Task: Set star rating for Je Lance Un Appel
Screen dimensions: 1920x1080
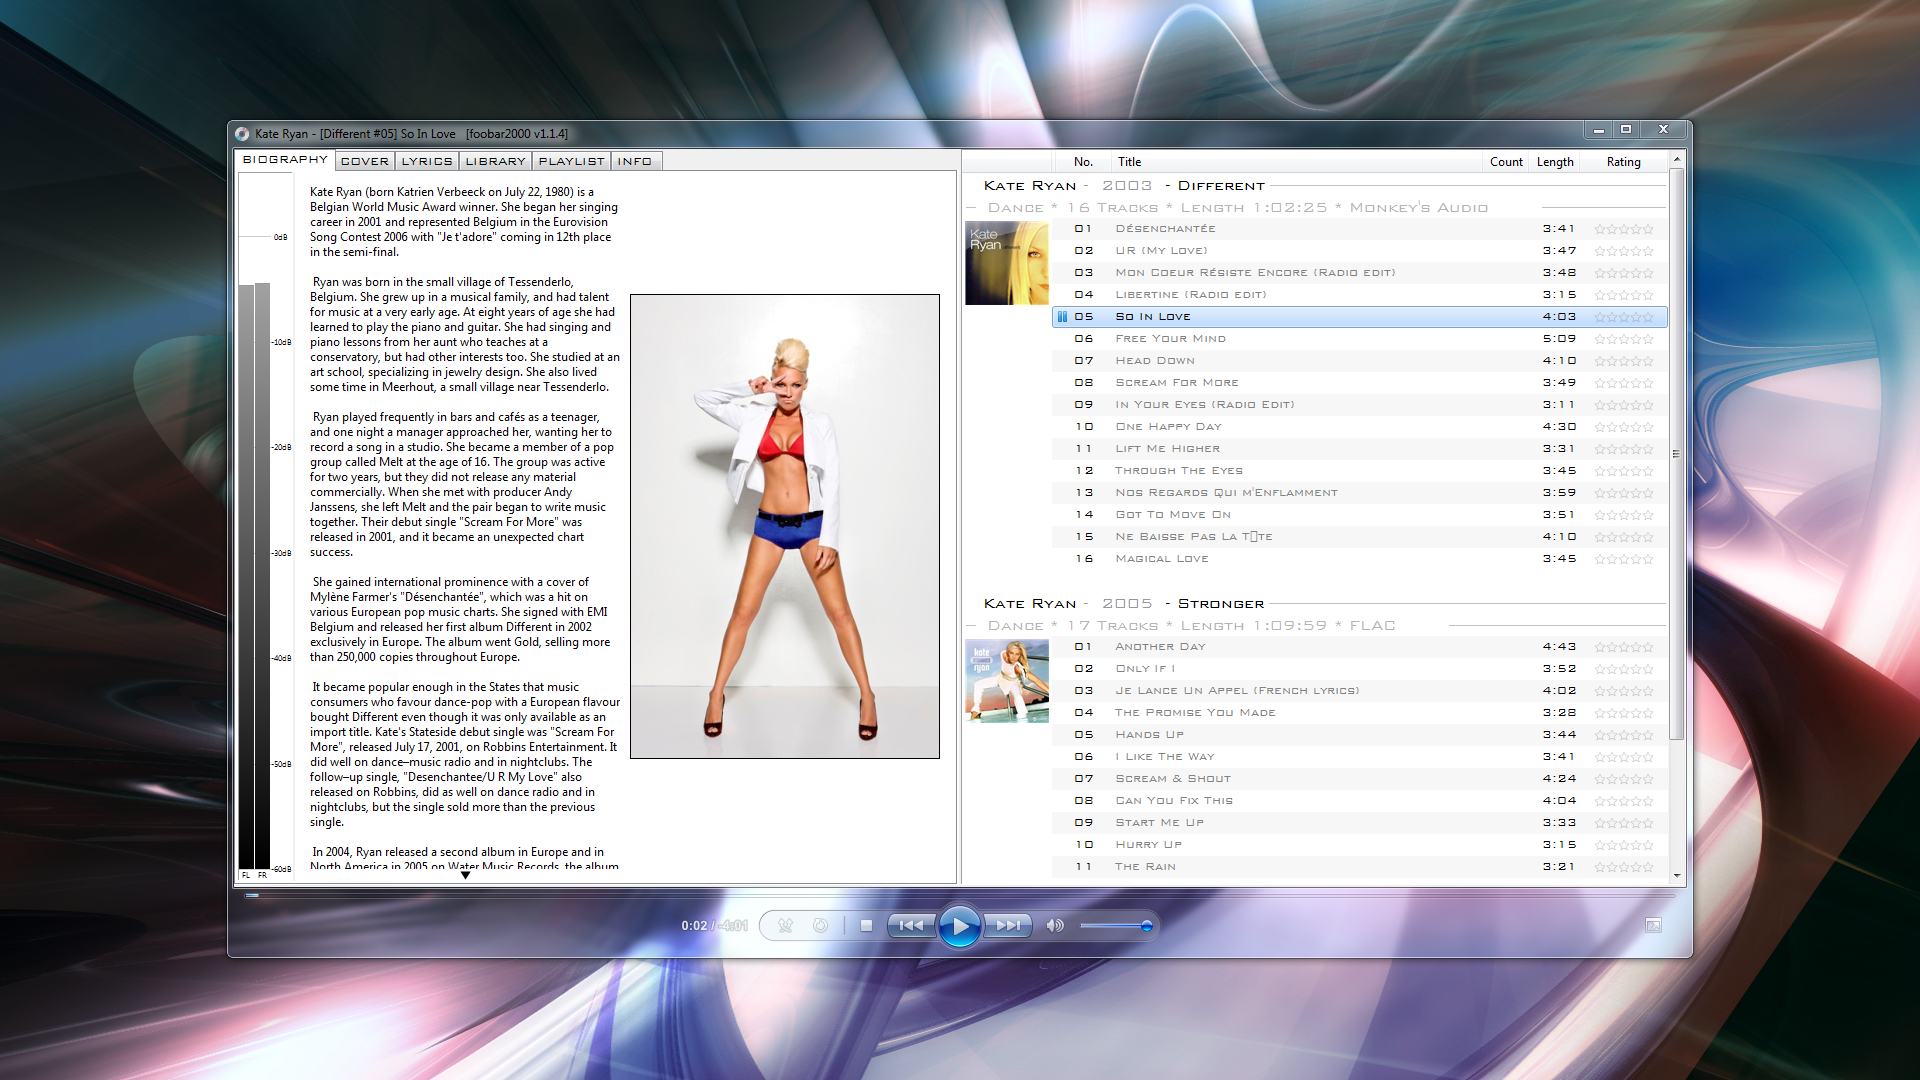Action: [x=1624, y=691]
